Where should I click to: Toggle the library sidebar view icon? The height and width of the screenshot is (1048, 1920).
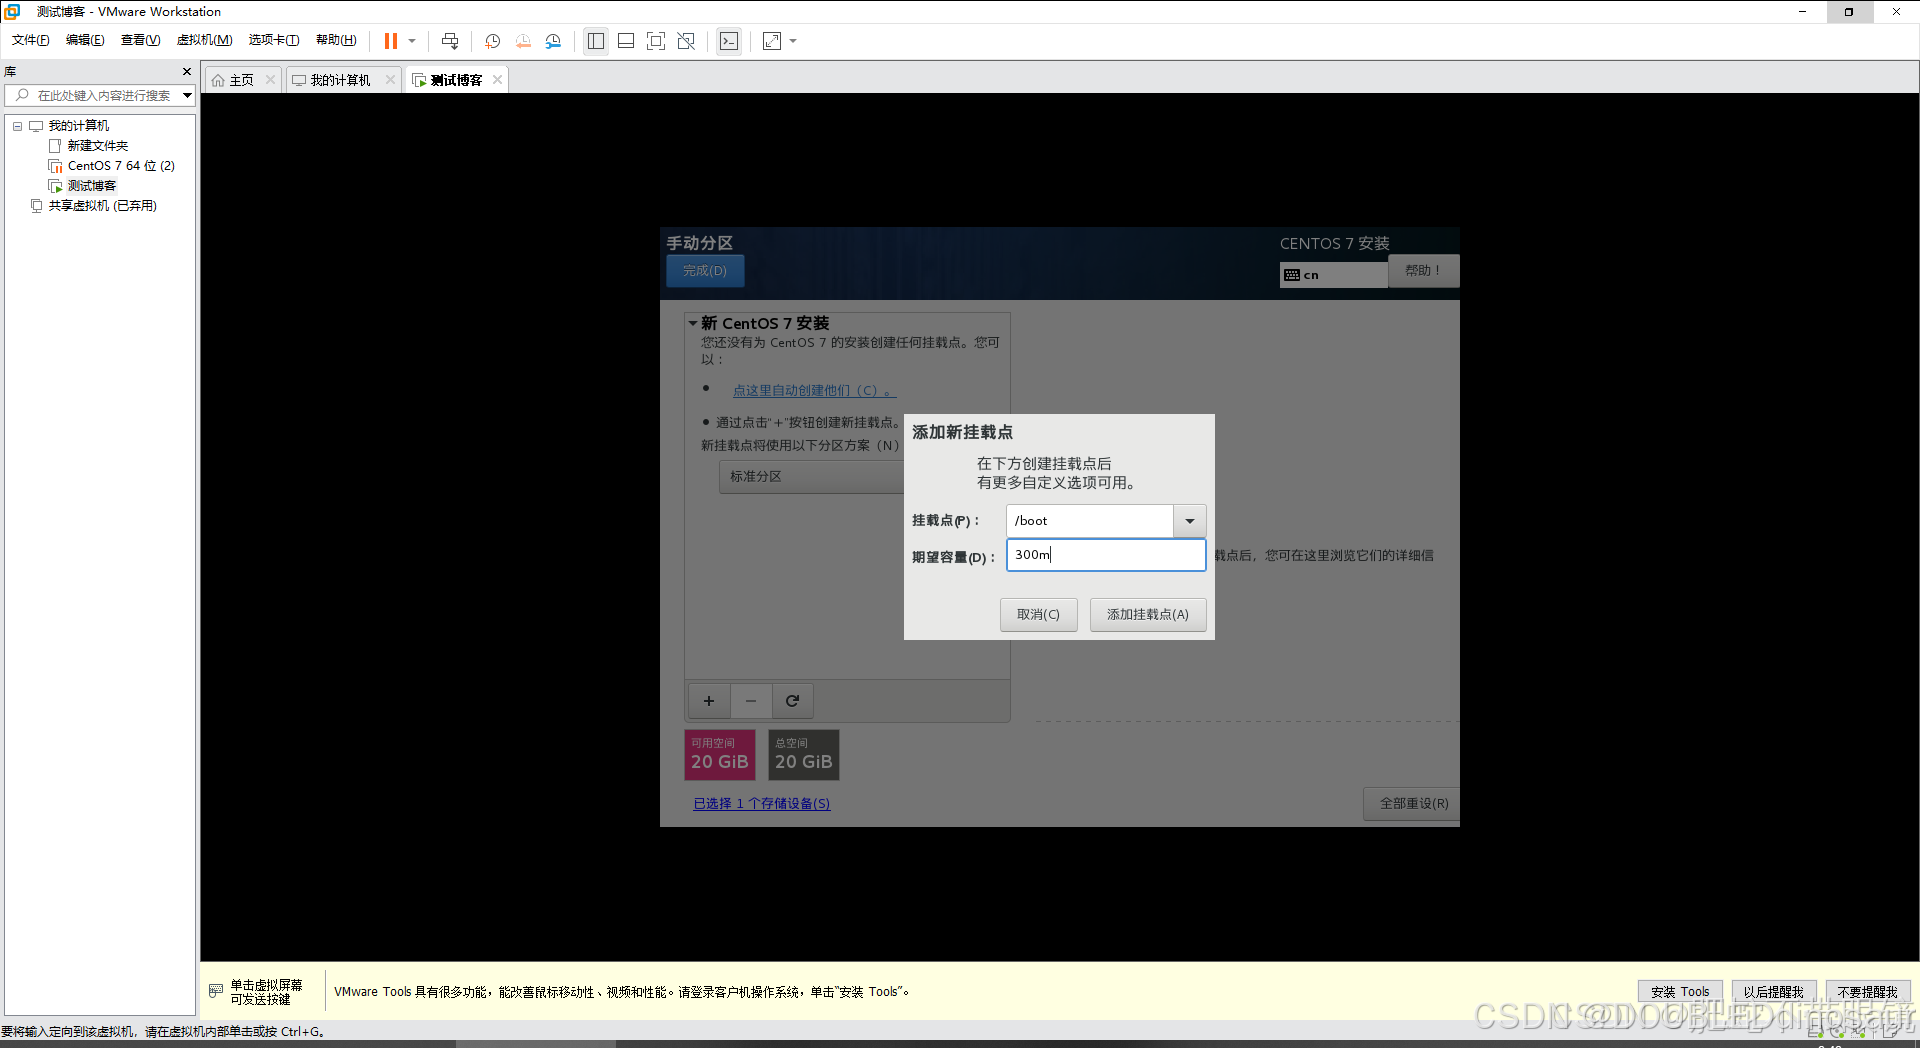(596, 41)
